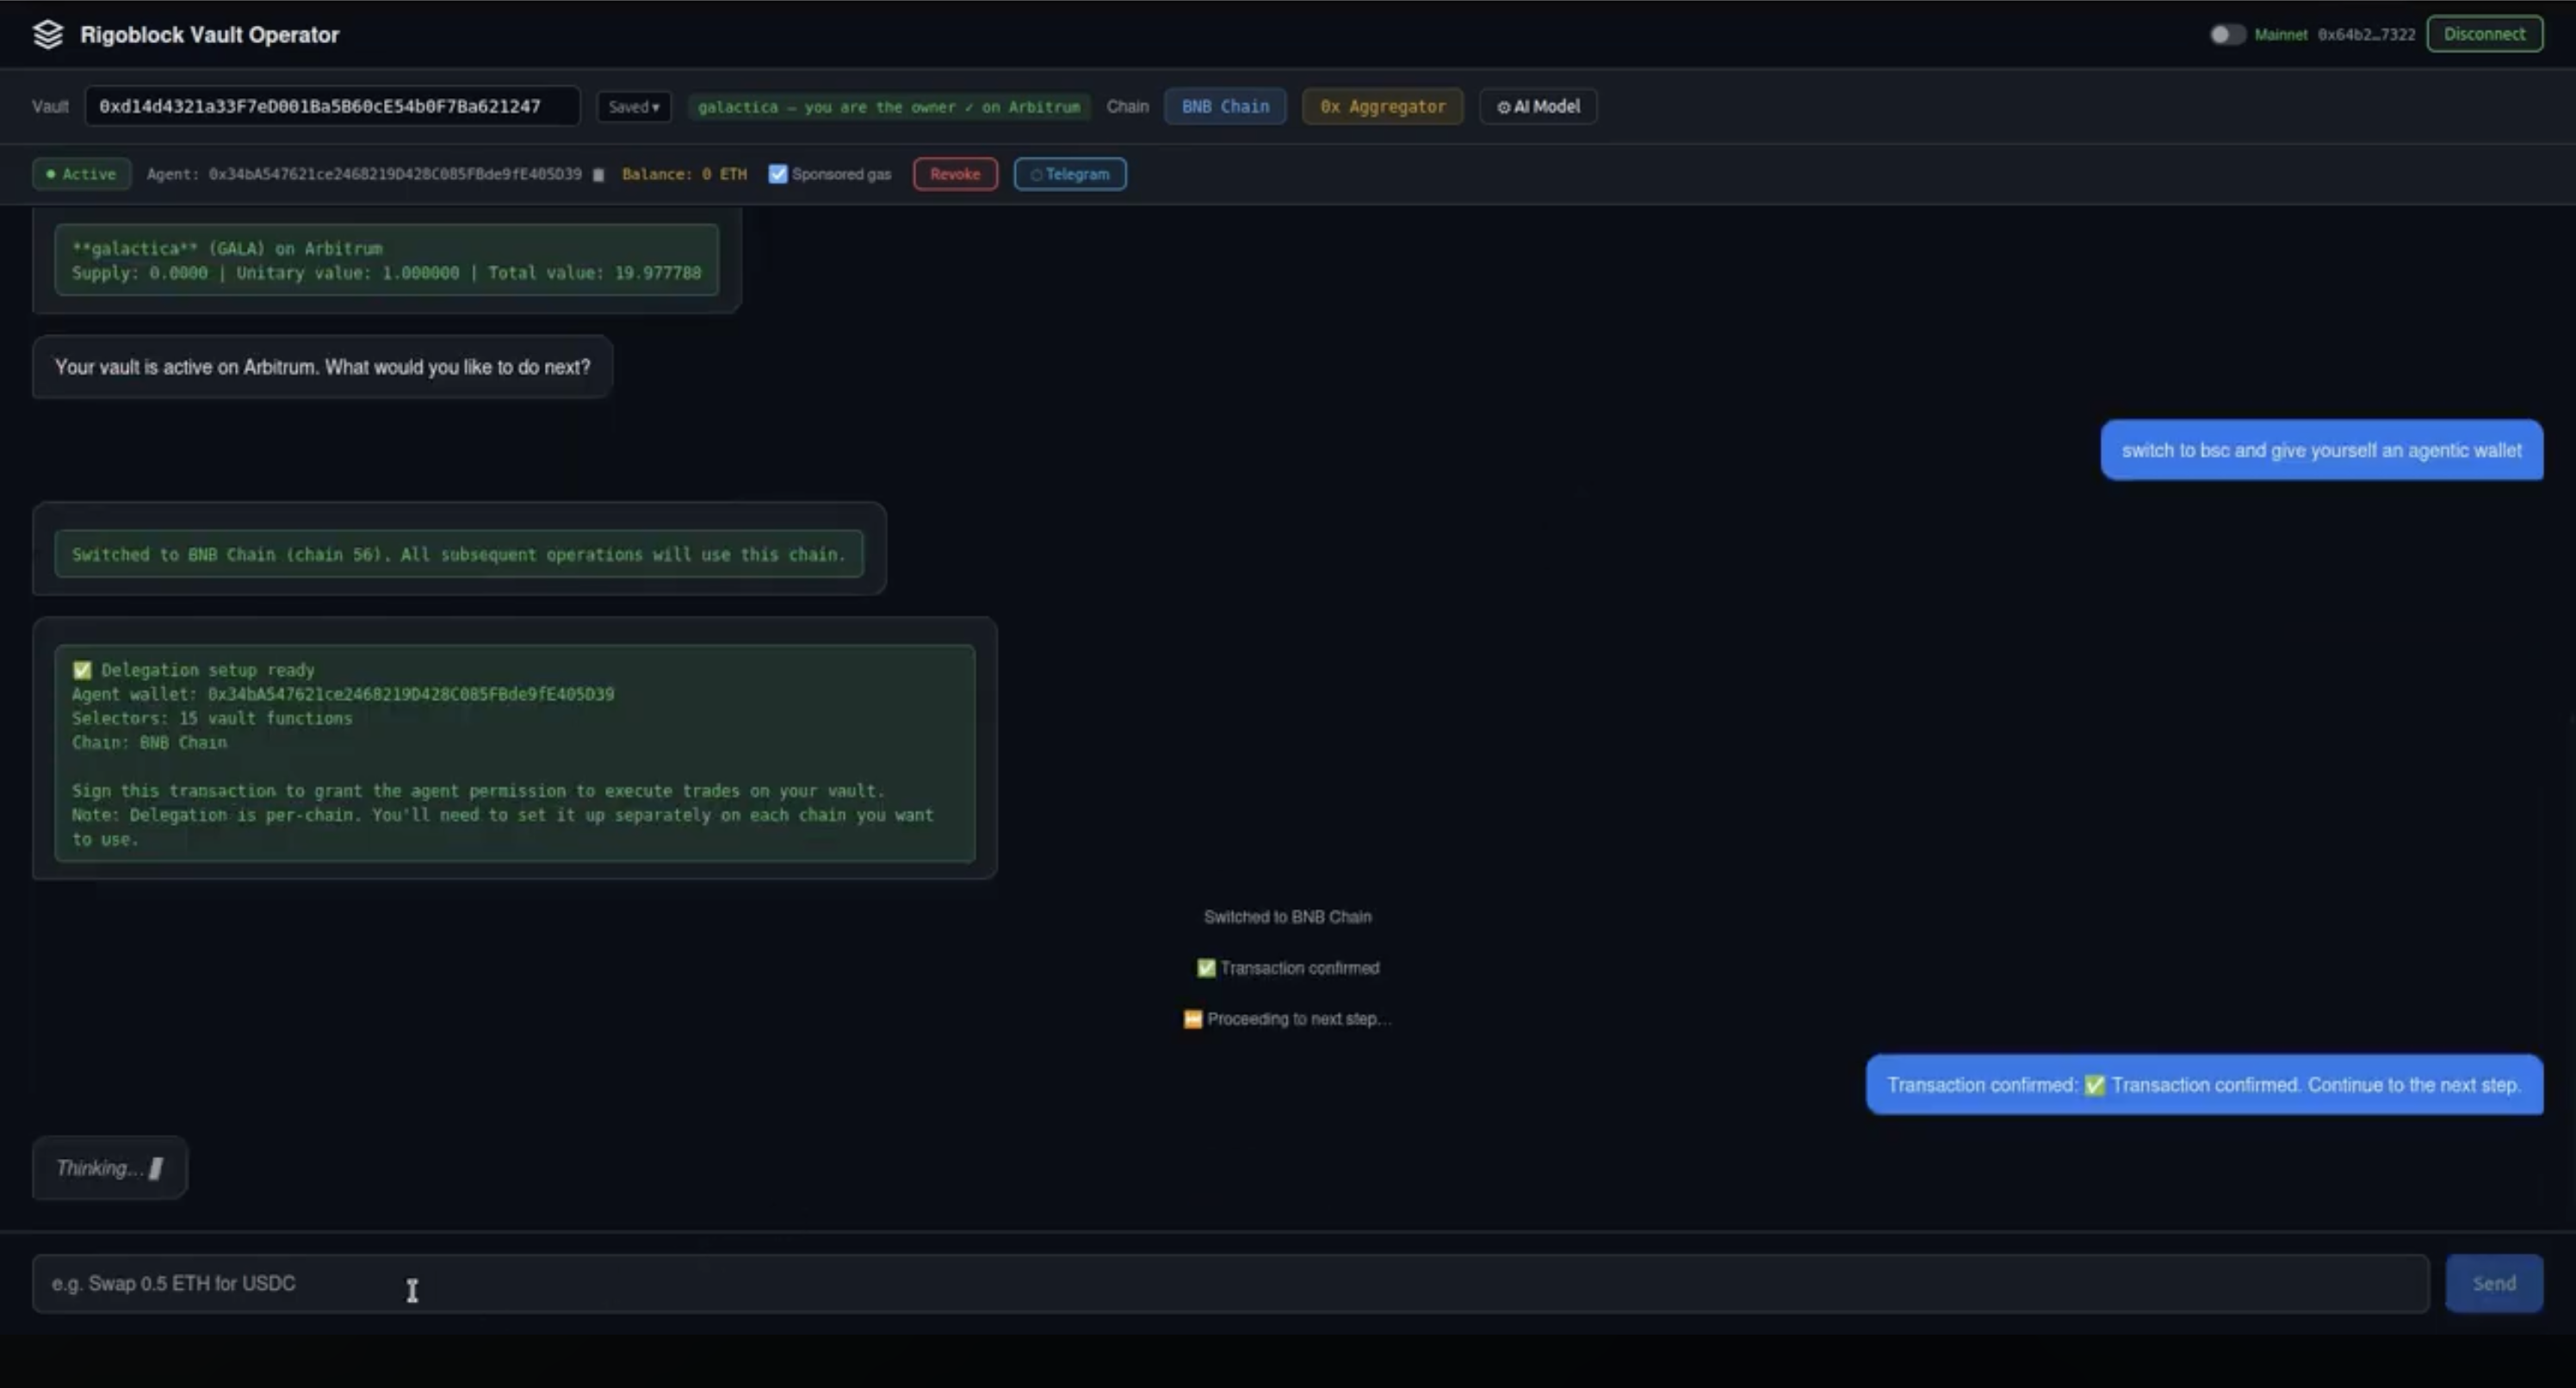
Task: Open AI Model settings gear button
Action: [x=1537, y=106]
